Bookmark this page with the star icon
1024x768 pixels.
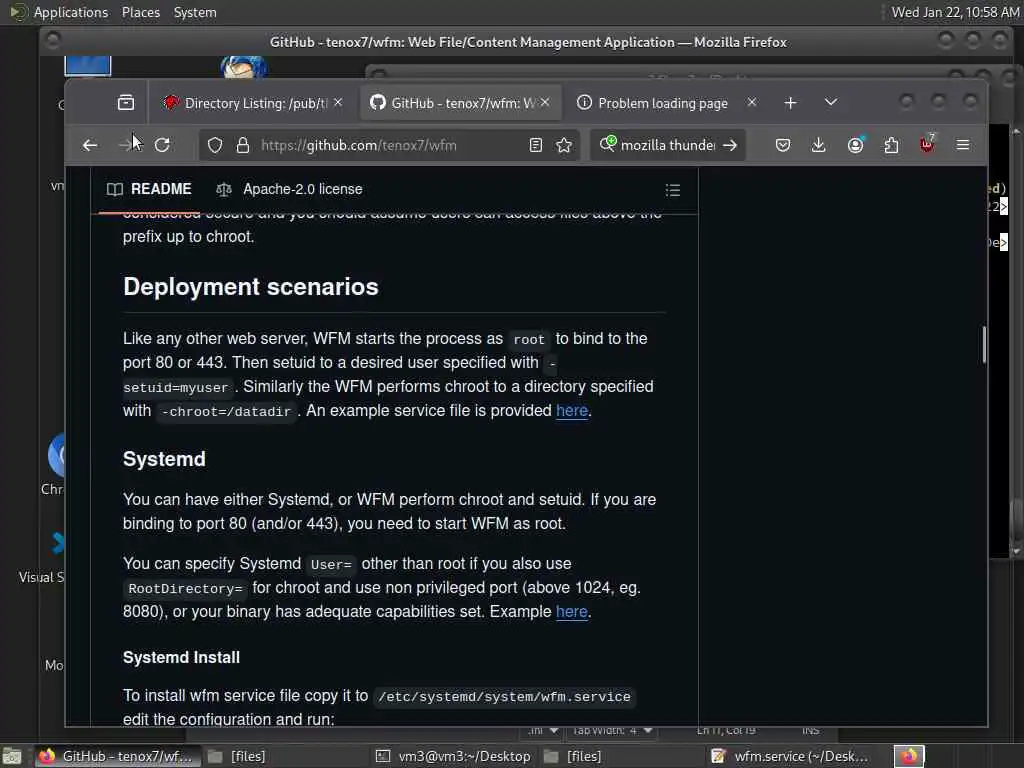[564, 145]
